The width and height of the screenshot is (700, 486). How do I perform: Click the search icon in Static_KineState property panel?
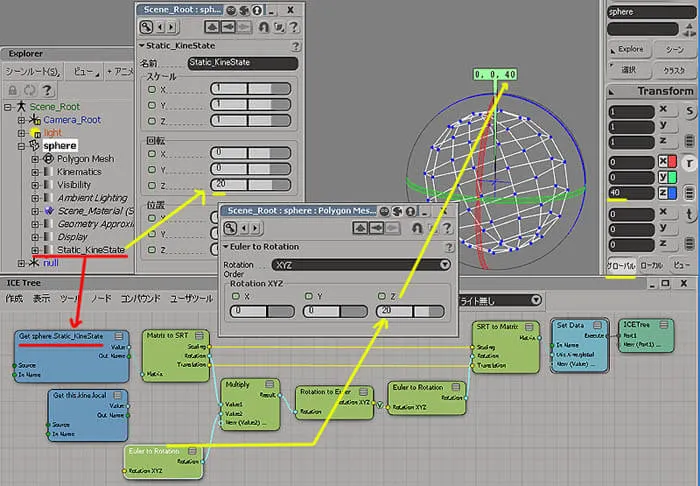click(146, 27)
